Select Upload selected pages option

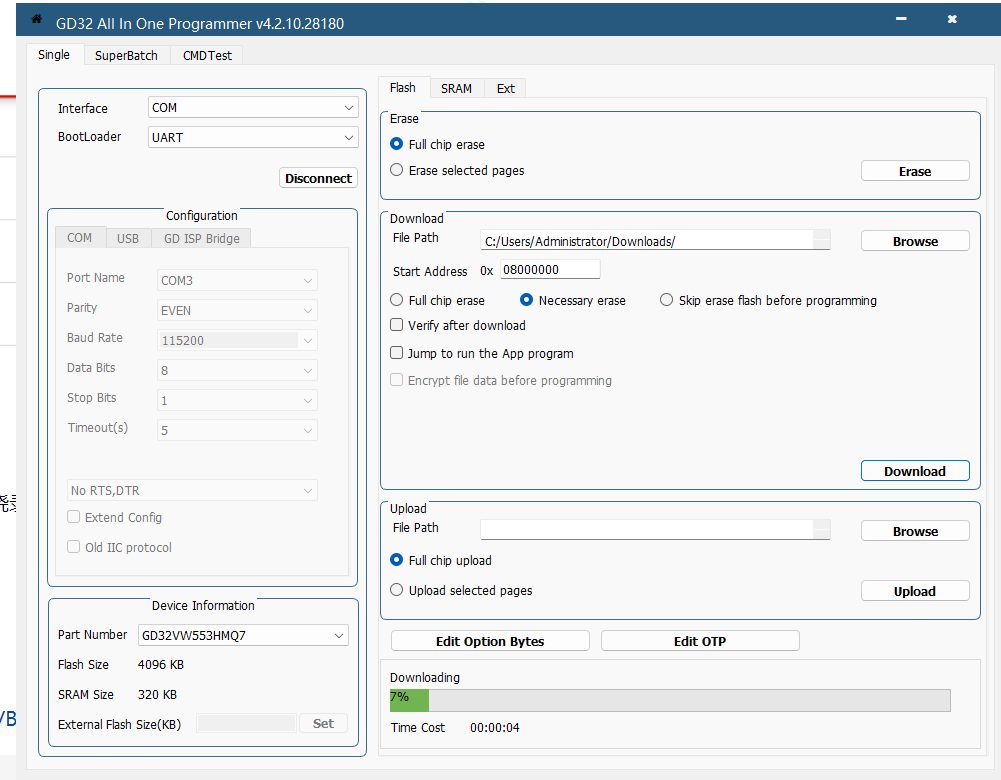point(397,590)
